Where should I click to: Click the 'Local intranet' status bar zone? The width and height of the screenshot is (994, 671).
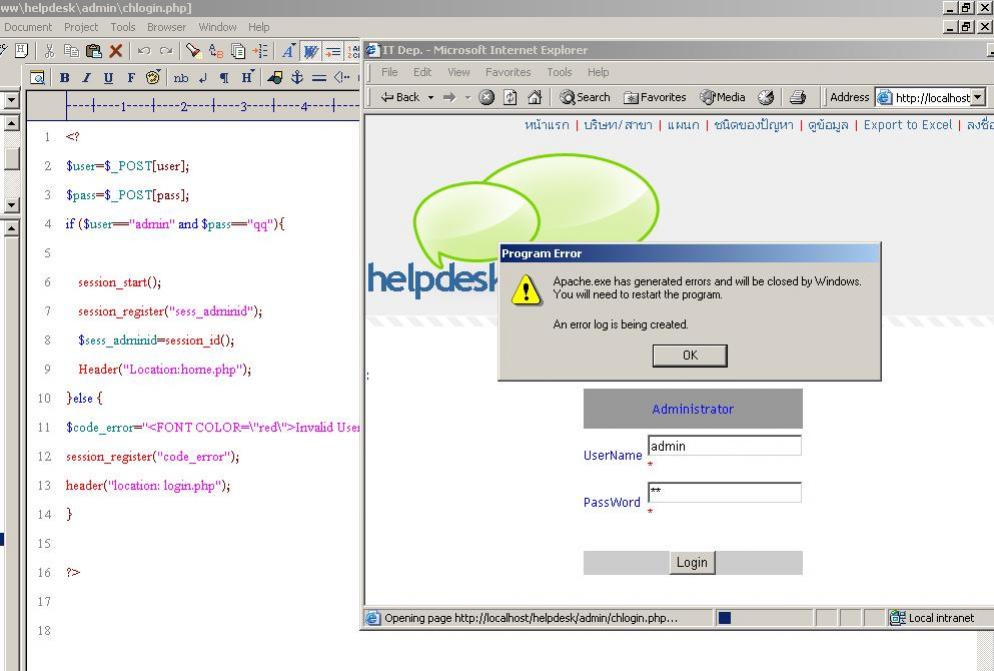[933, 618]
